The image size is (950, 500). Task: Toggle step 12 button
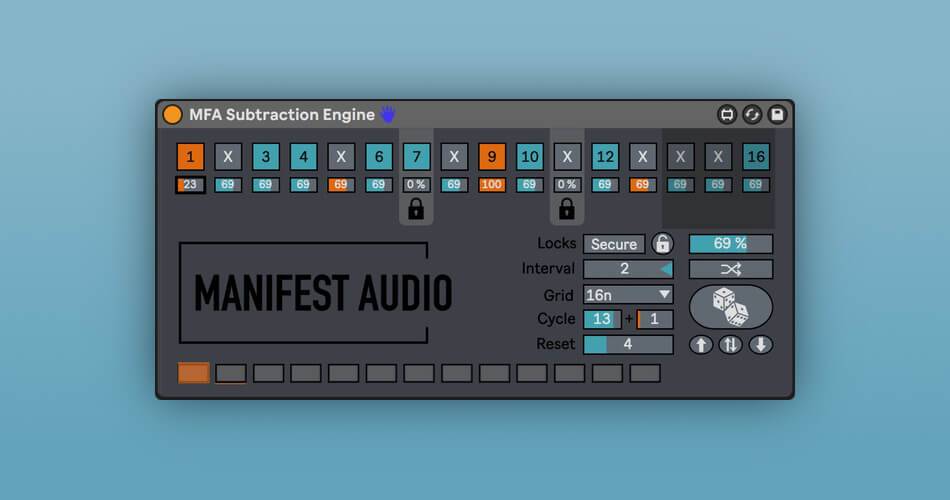pos(605,157)
